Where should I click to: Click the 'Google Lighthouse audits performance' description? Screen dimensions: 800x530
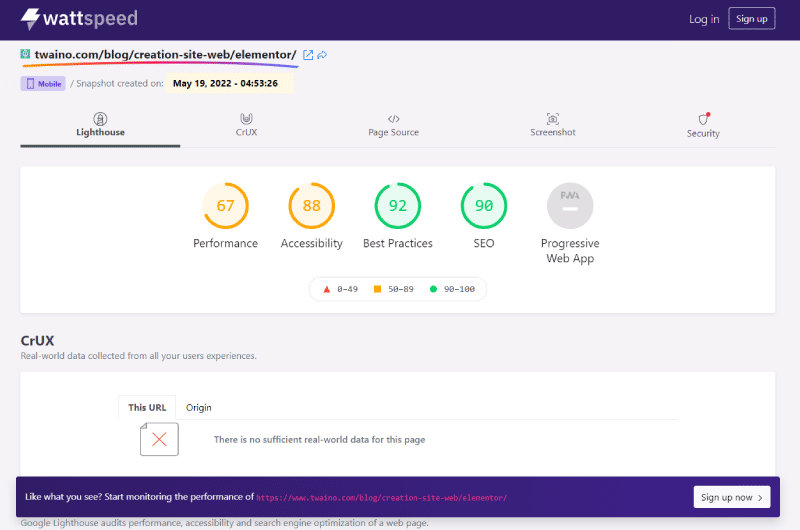tap(224, 523)
